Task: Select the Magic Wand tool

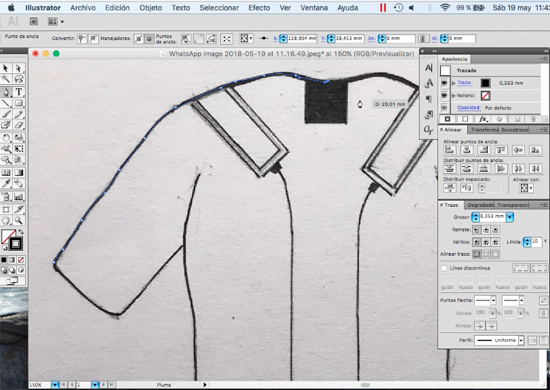Action: [x=6, y=79]
